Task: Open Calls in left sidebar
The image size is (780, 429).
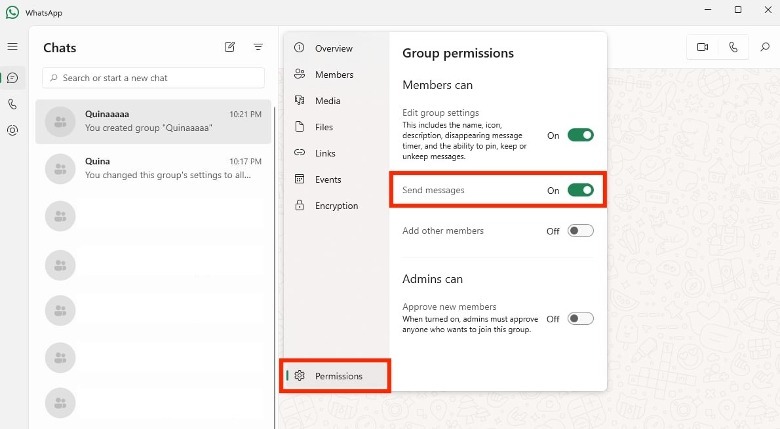Action: pos(12,104)
